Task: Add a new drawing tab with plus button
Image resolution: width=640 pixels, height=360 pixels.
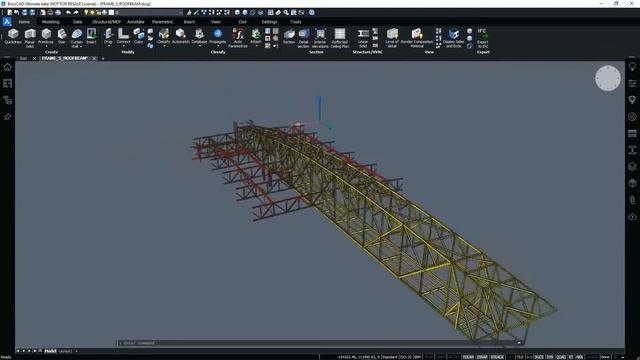Action: tap(103, 59)
